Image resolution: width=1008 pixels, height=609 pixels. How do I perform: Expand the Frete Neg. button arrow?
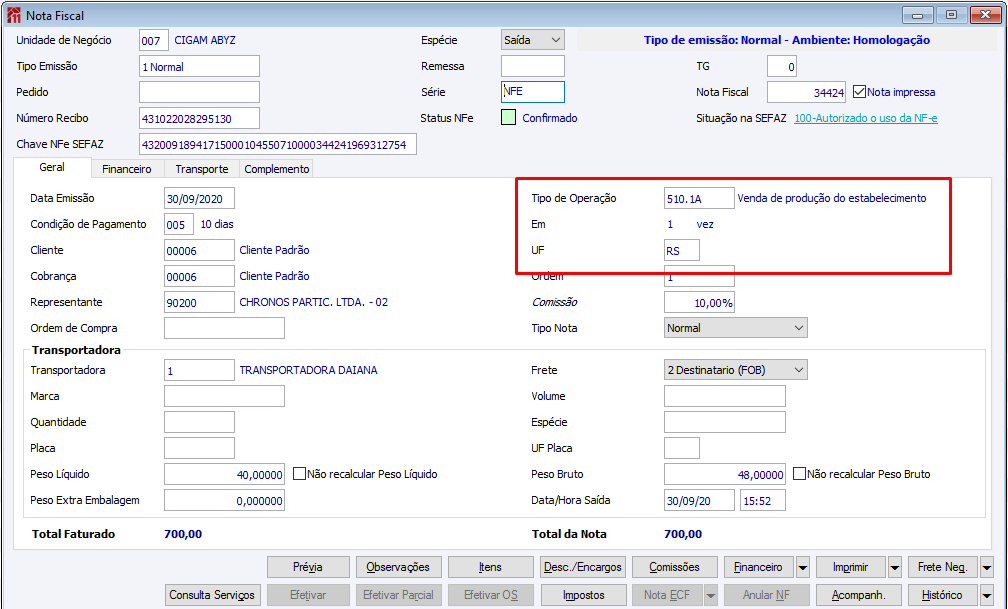987,567
